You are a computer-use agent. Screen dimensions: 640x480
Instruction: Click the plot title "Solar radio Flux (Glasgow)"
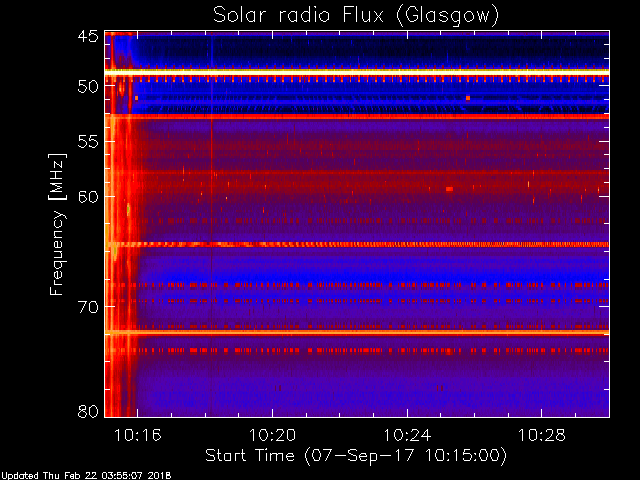point(356,16)
